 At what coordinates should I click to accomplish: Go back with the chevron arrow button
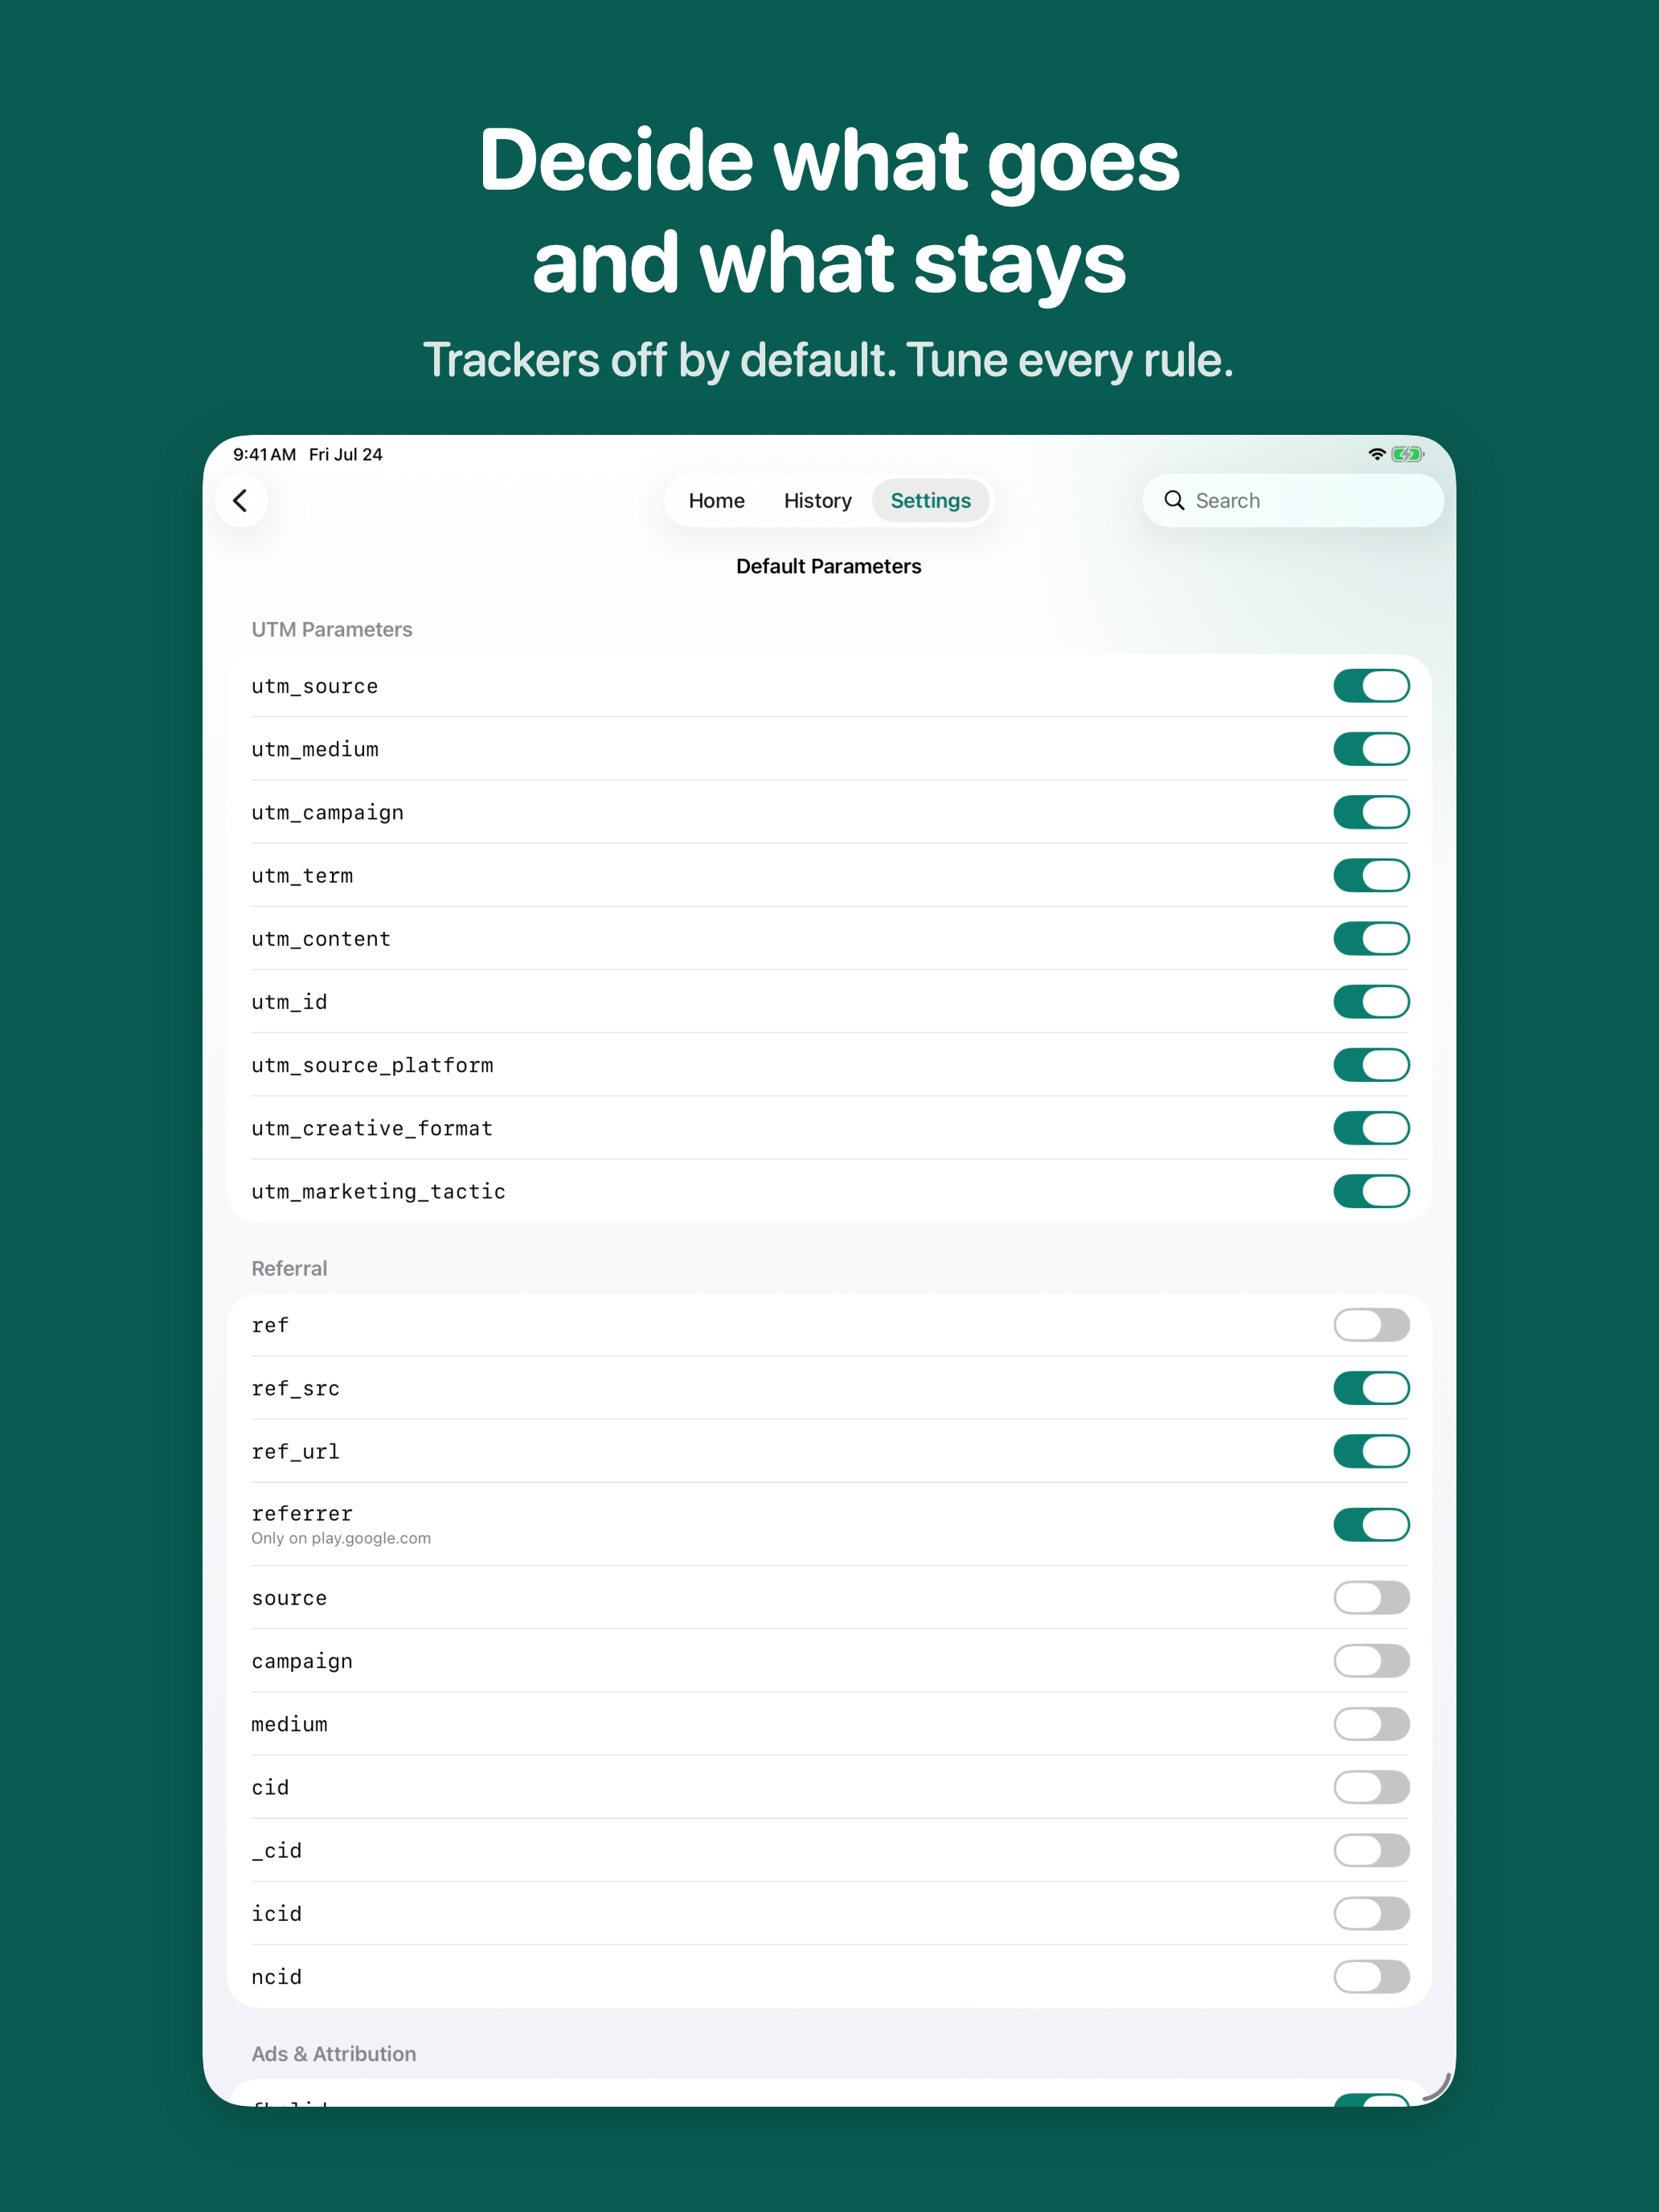(241, 500)
